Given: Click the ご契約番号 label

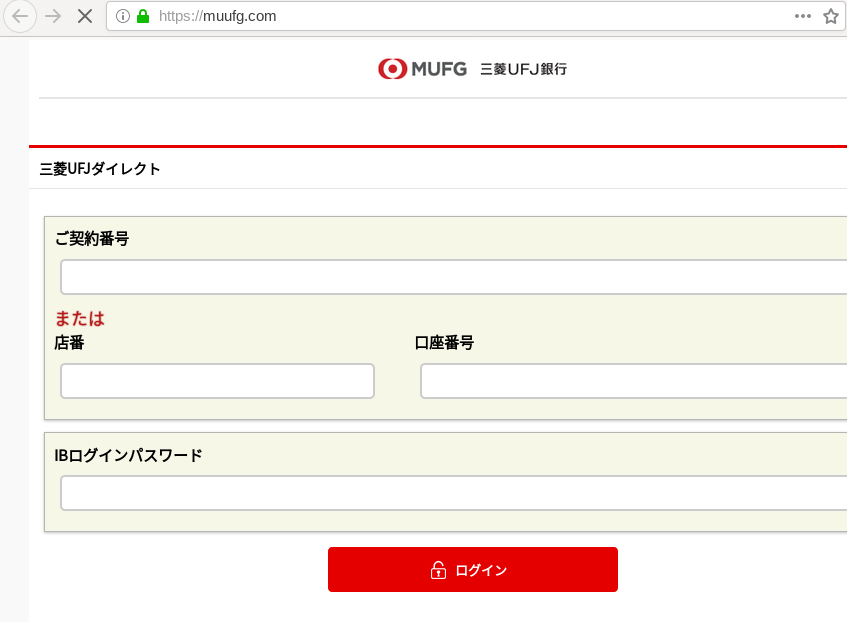Looking at the screenshot, I should tap(92, 238).
